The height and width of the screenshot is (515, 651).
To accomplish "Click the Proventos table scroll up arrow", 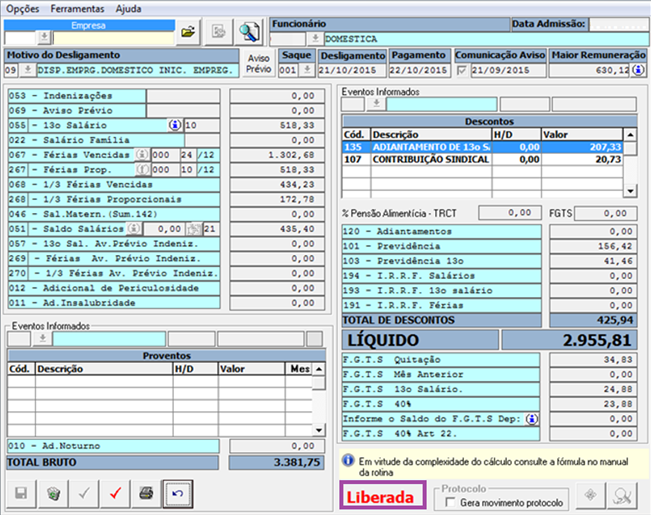I will pyautogui.click(x=319, y=369).
